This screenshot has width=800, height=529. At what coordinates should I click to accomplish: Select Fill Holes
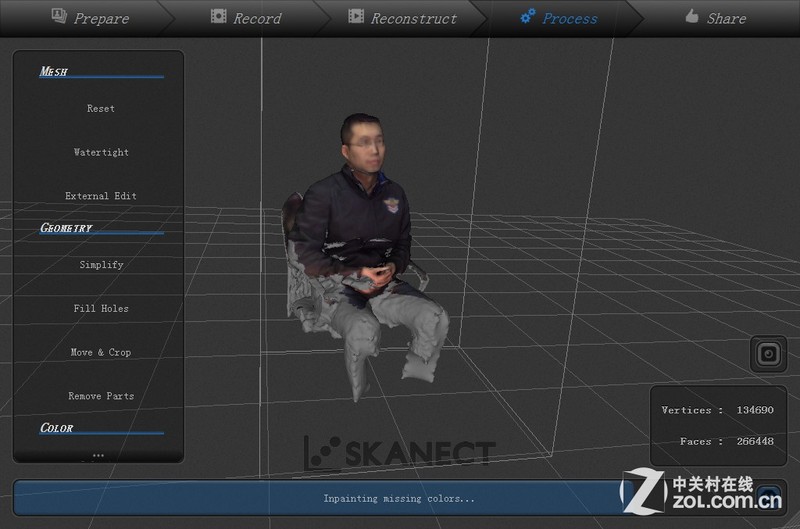point(101,309)
